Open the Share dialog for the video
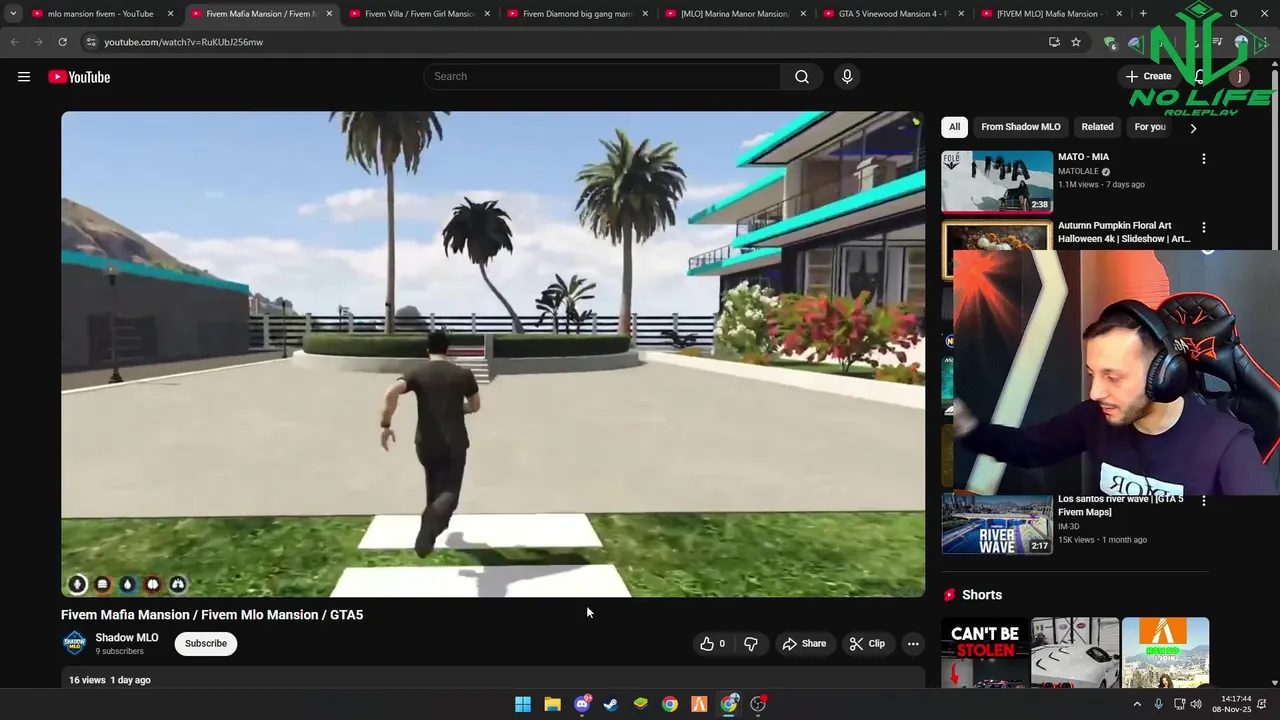This screenshot has width=1280, height=720. click(804, 644)
